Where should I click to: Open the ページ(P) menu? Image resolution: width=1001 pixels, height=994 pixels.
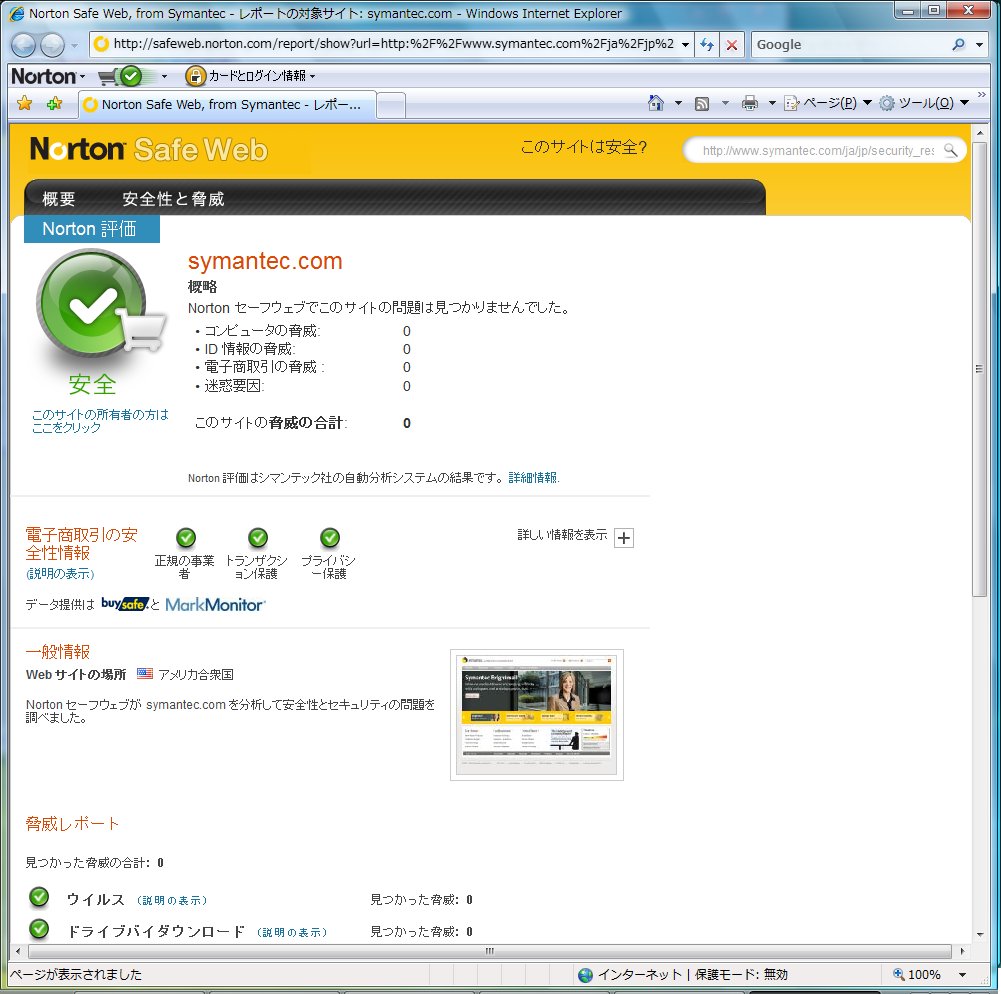pyautogui.click(x=828, y=103)
